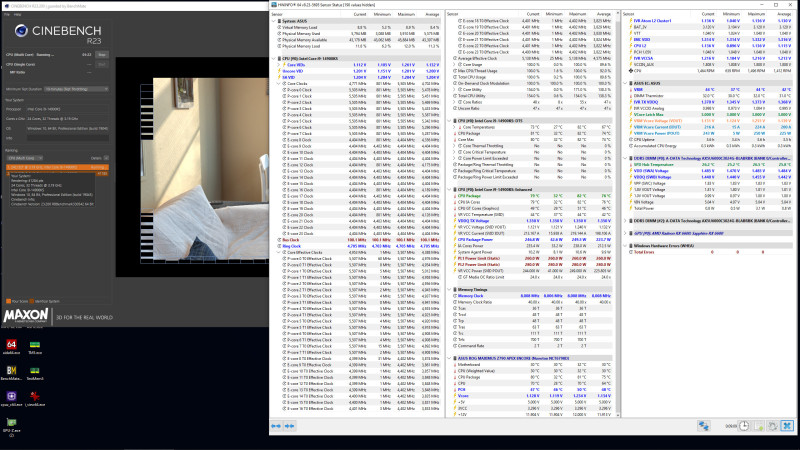Open TestMem5 desktop icon
The width and height of the screenshot is (800, 450).
(35, 371)
